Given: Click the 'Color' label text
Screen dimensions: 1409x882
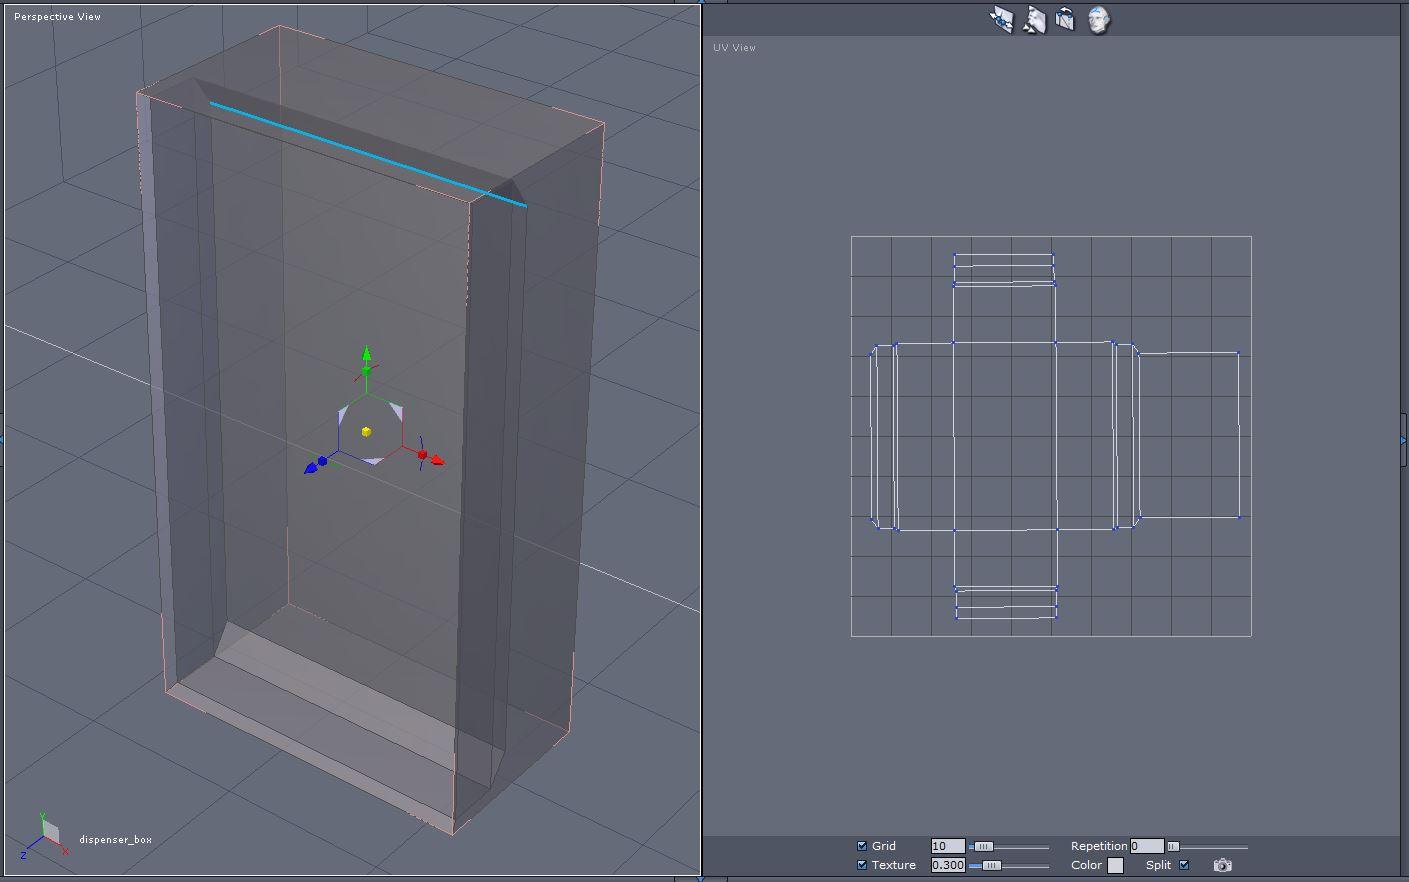Looking at the screenshot, I should tap(1086, 865).
